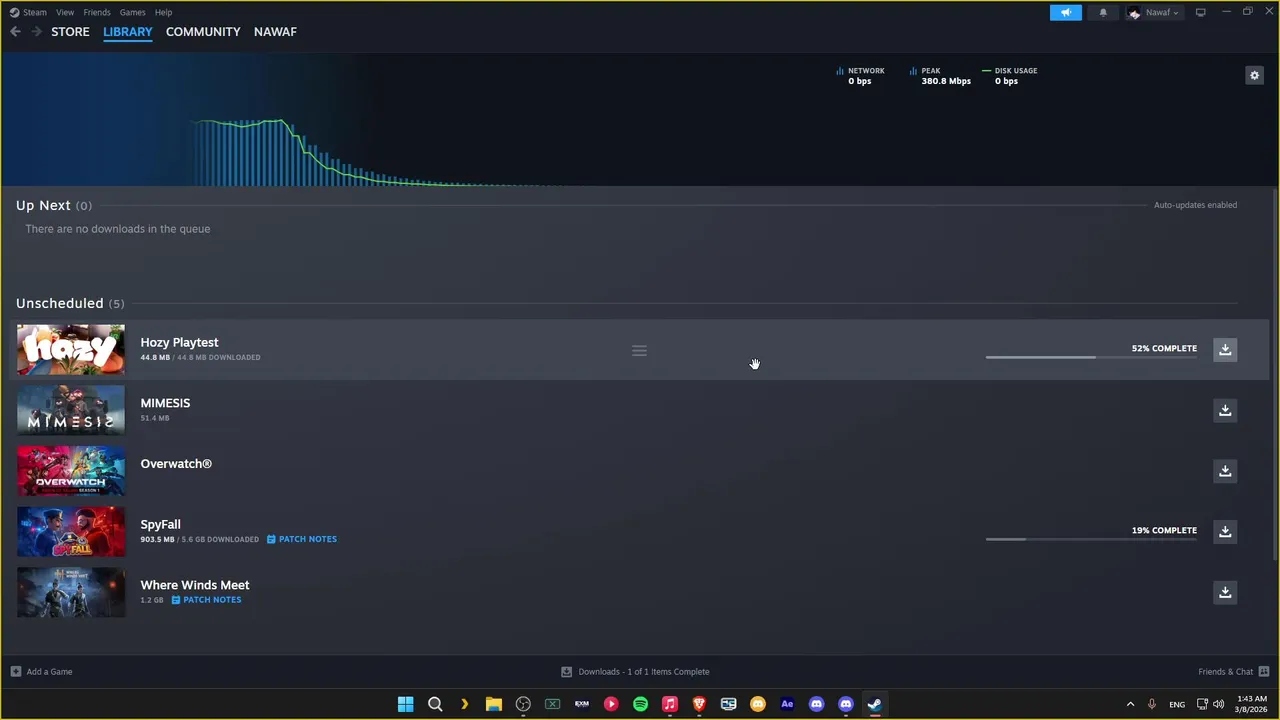Start download for Hozy Playtest
Viewport: 1280px width, 720px height.
(1225, 349)
